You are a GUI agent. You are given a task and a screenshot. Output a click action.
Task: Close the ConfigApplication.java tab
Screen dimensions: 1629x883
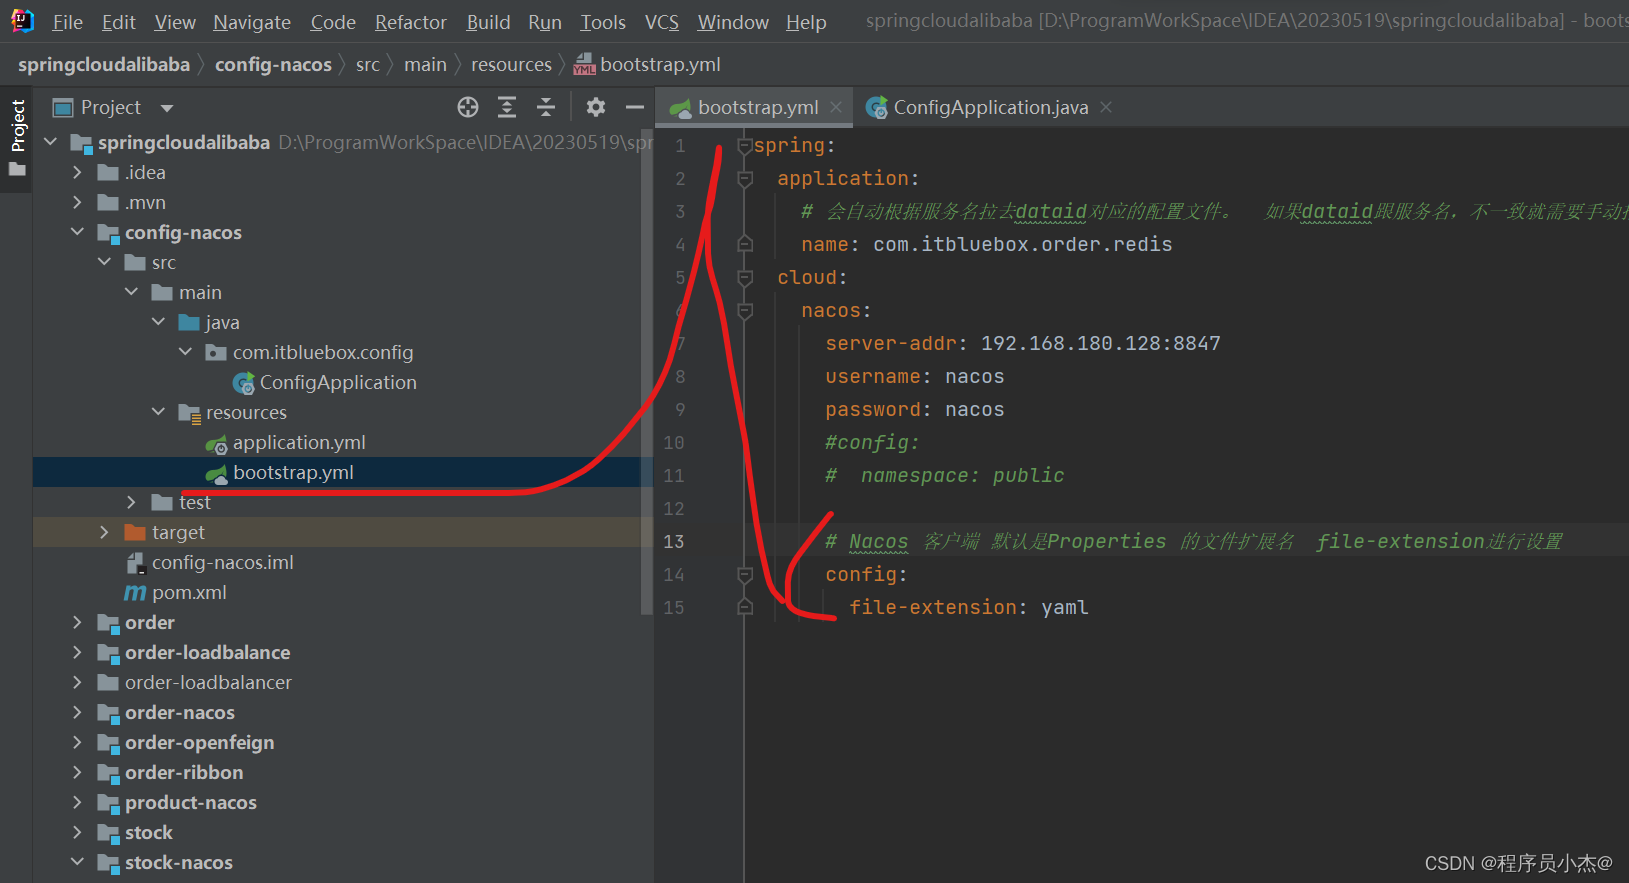pyautogui.click(x=1106, y=107)
